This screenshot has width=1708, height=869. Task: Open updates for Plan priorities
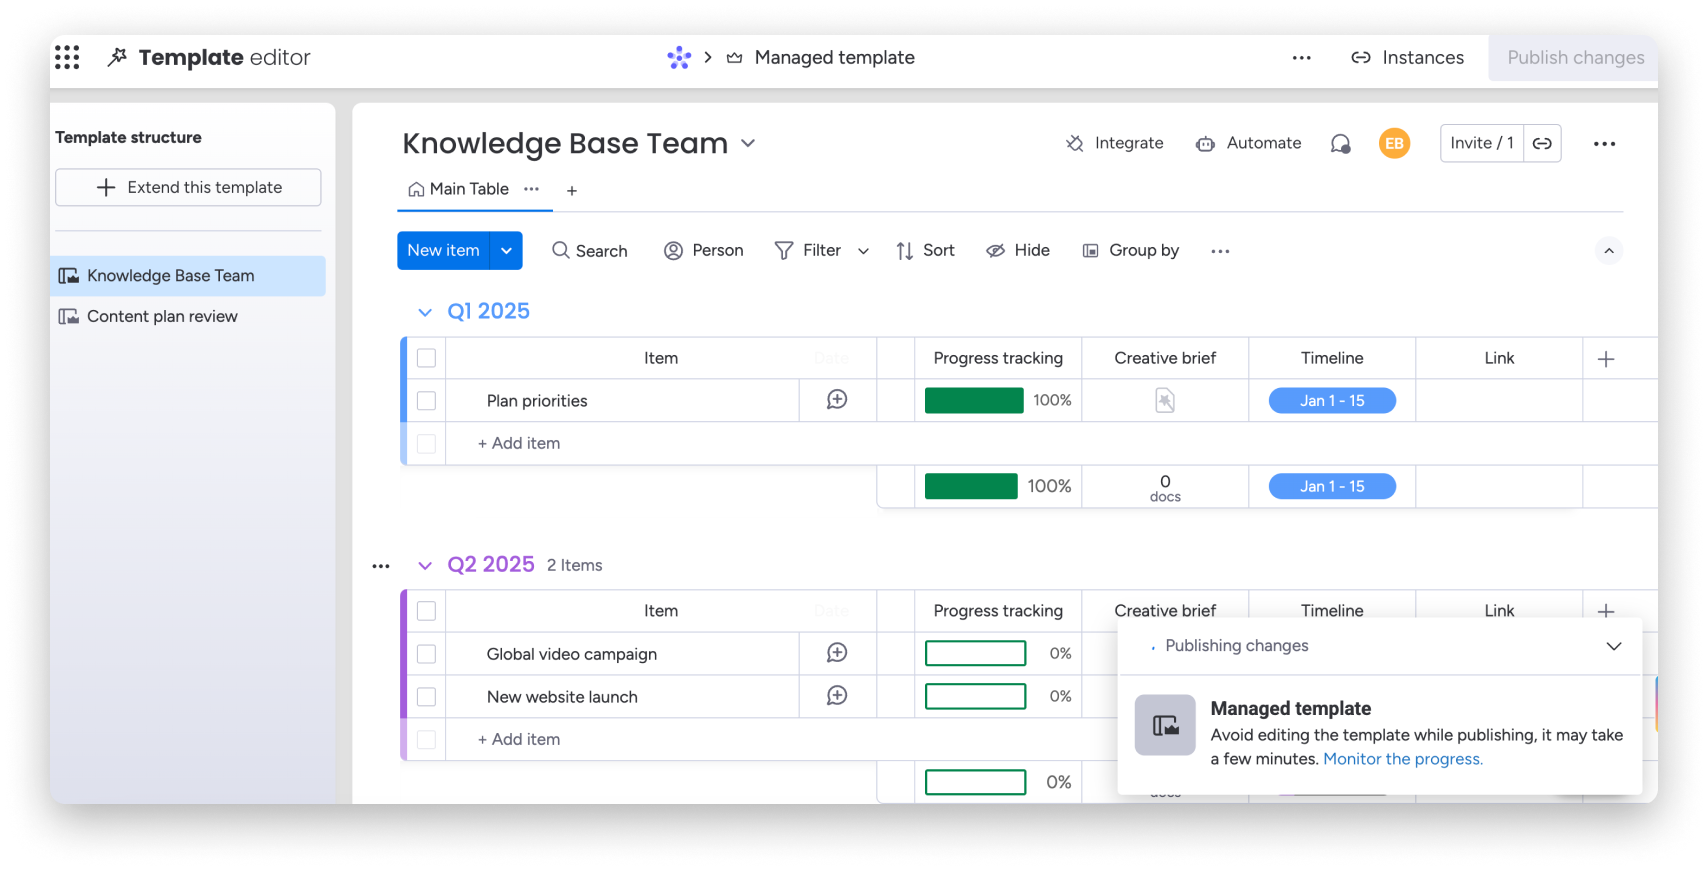[x=837, y=400]
